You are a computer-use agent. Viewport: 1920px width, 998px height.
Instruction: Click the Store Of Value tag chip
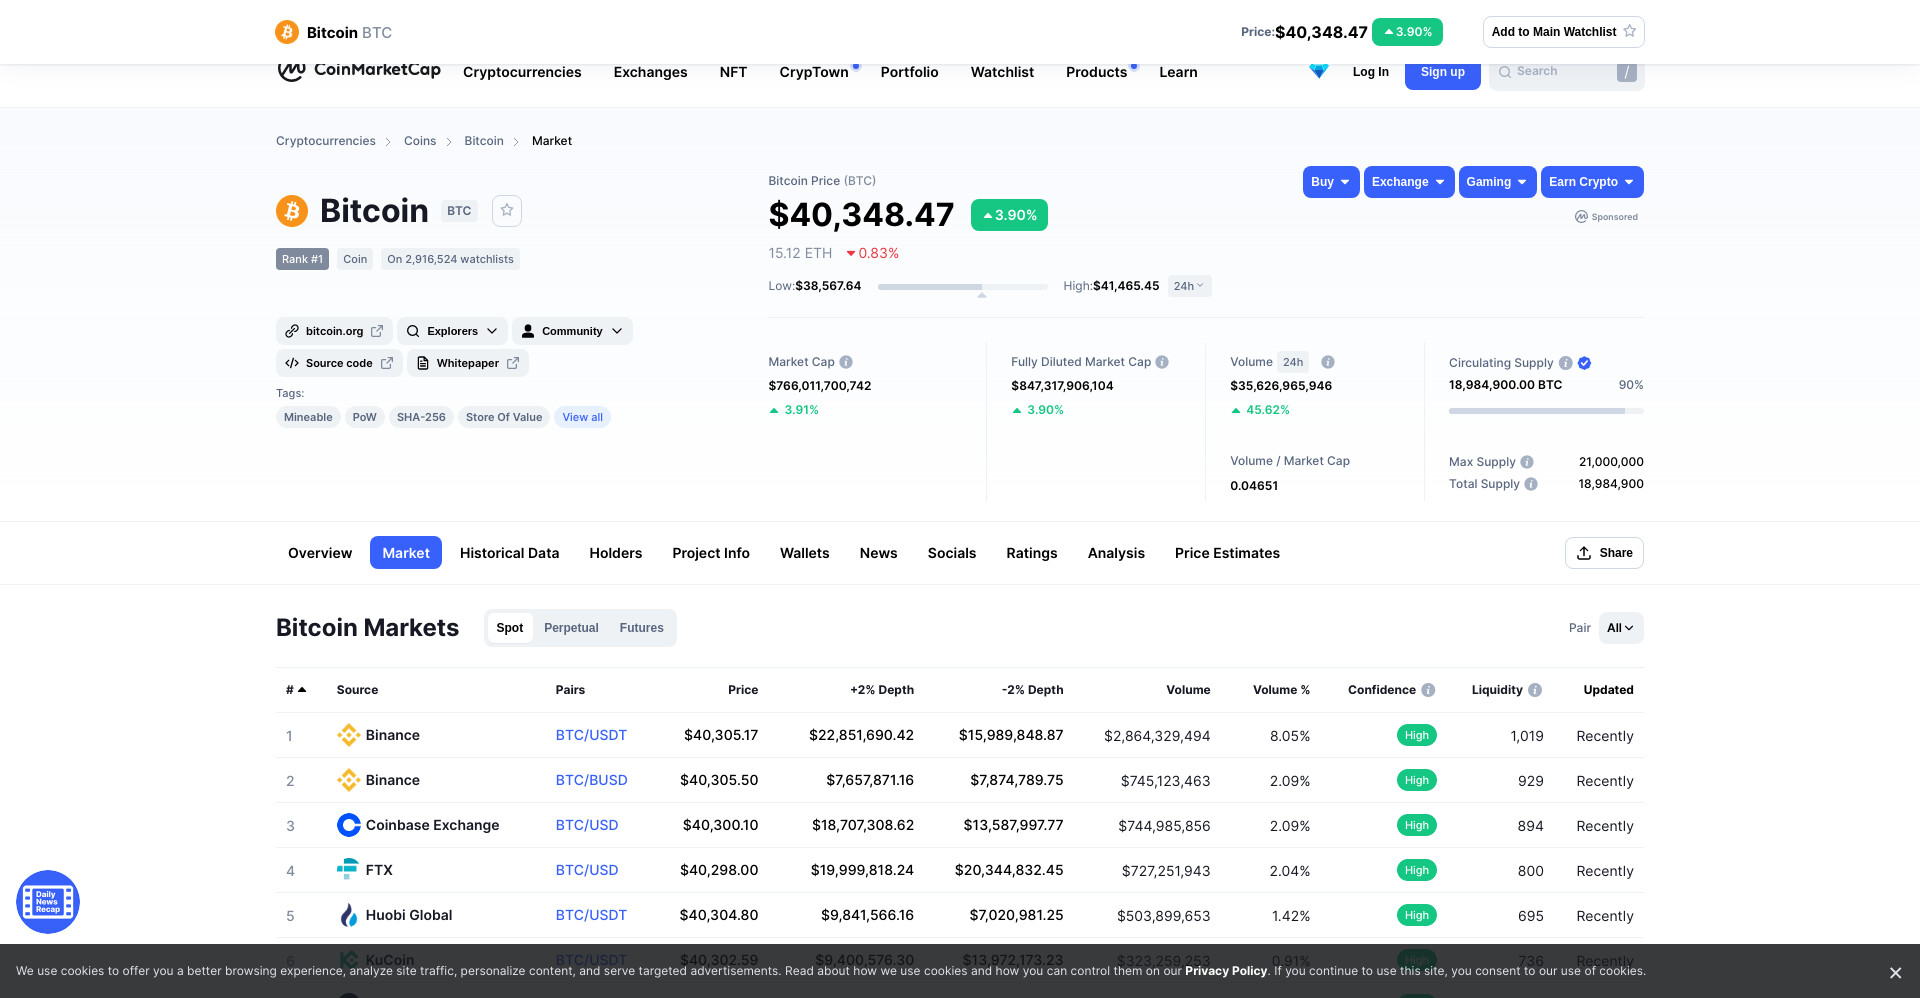(x=504, y=417)
